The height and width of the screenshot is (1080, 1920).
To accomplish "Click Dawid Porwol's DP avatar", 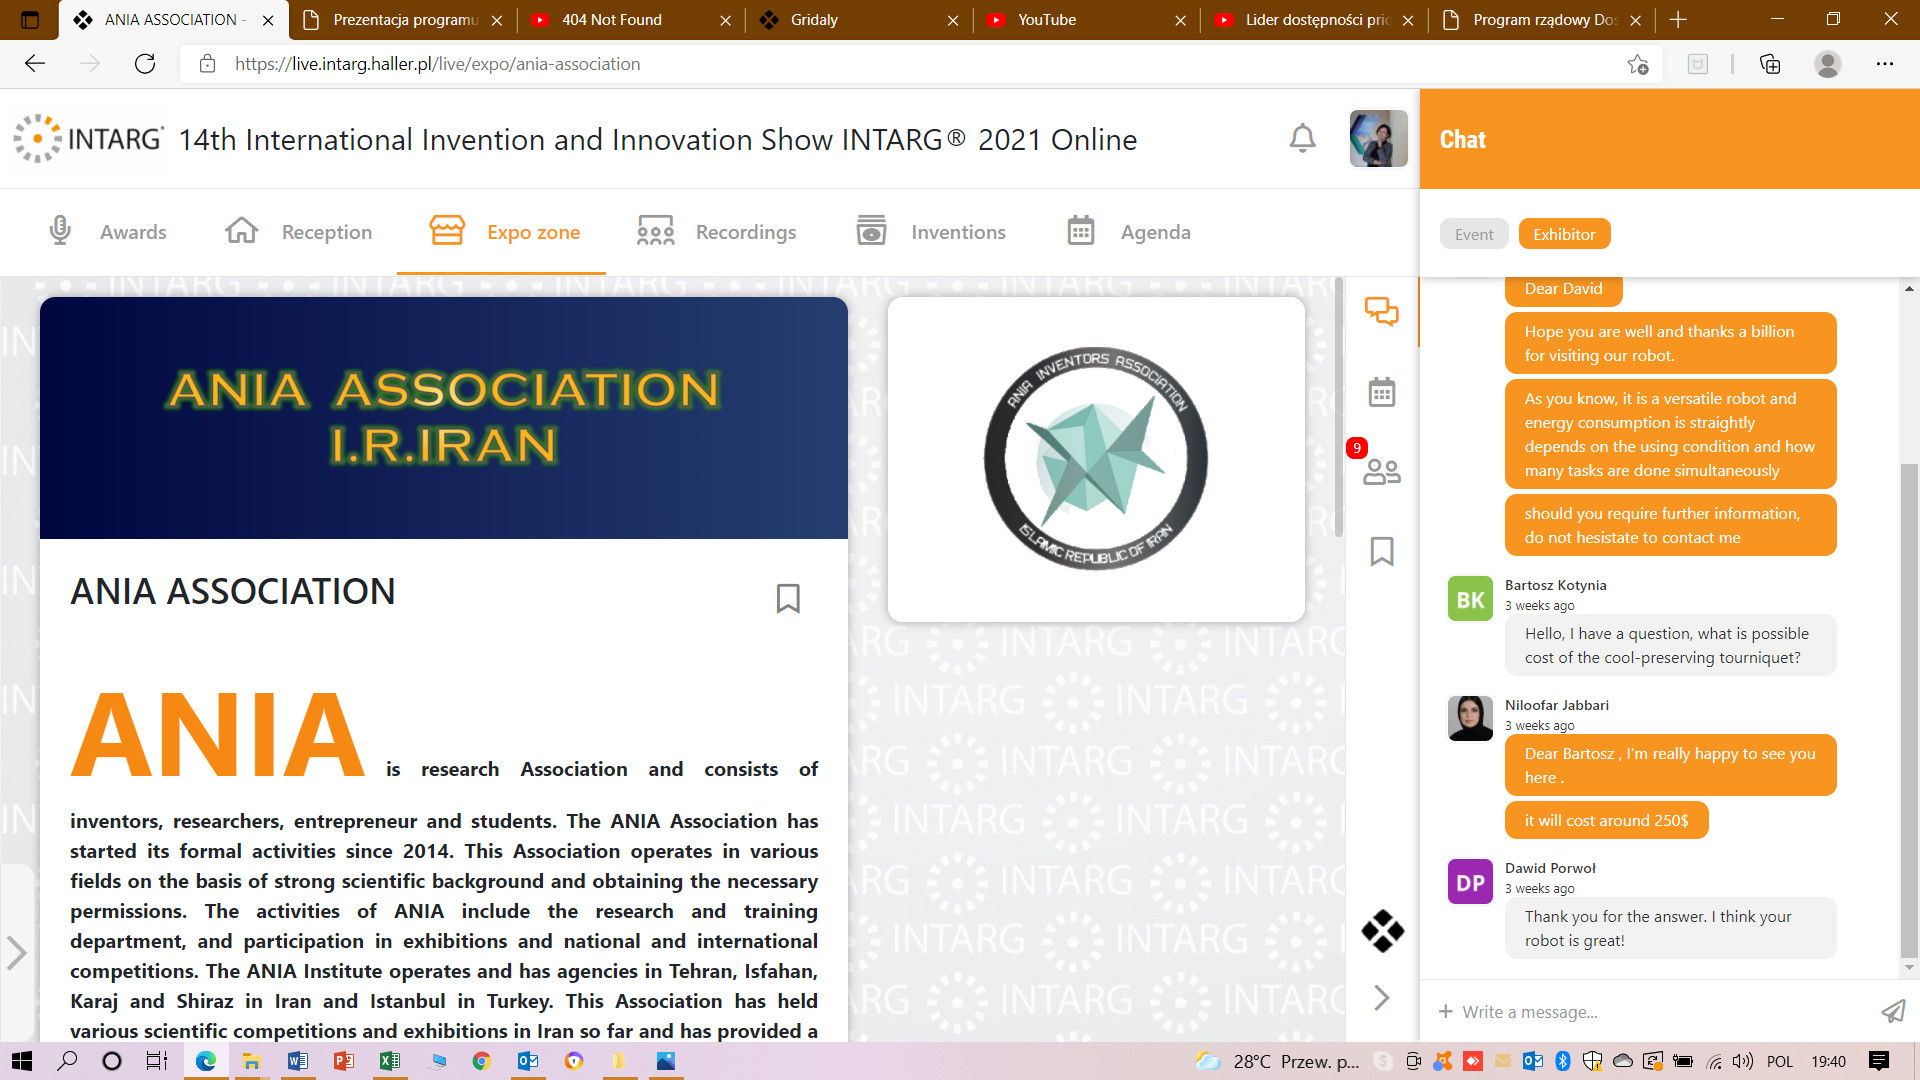I will point(1470,882).
